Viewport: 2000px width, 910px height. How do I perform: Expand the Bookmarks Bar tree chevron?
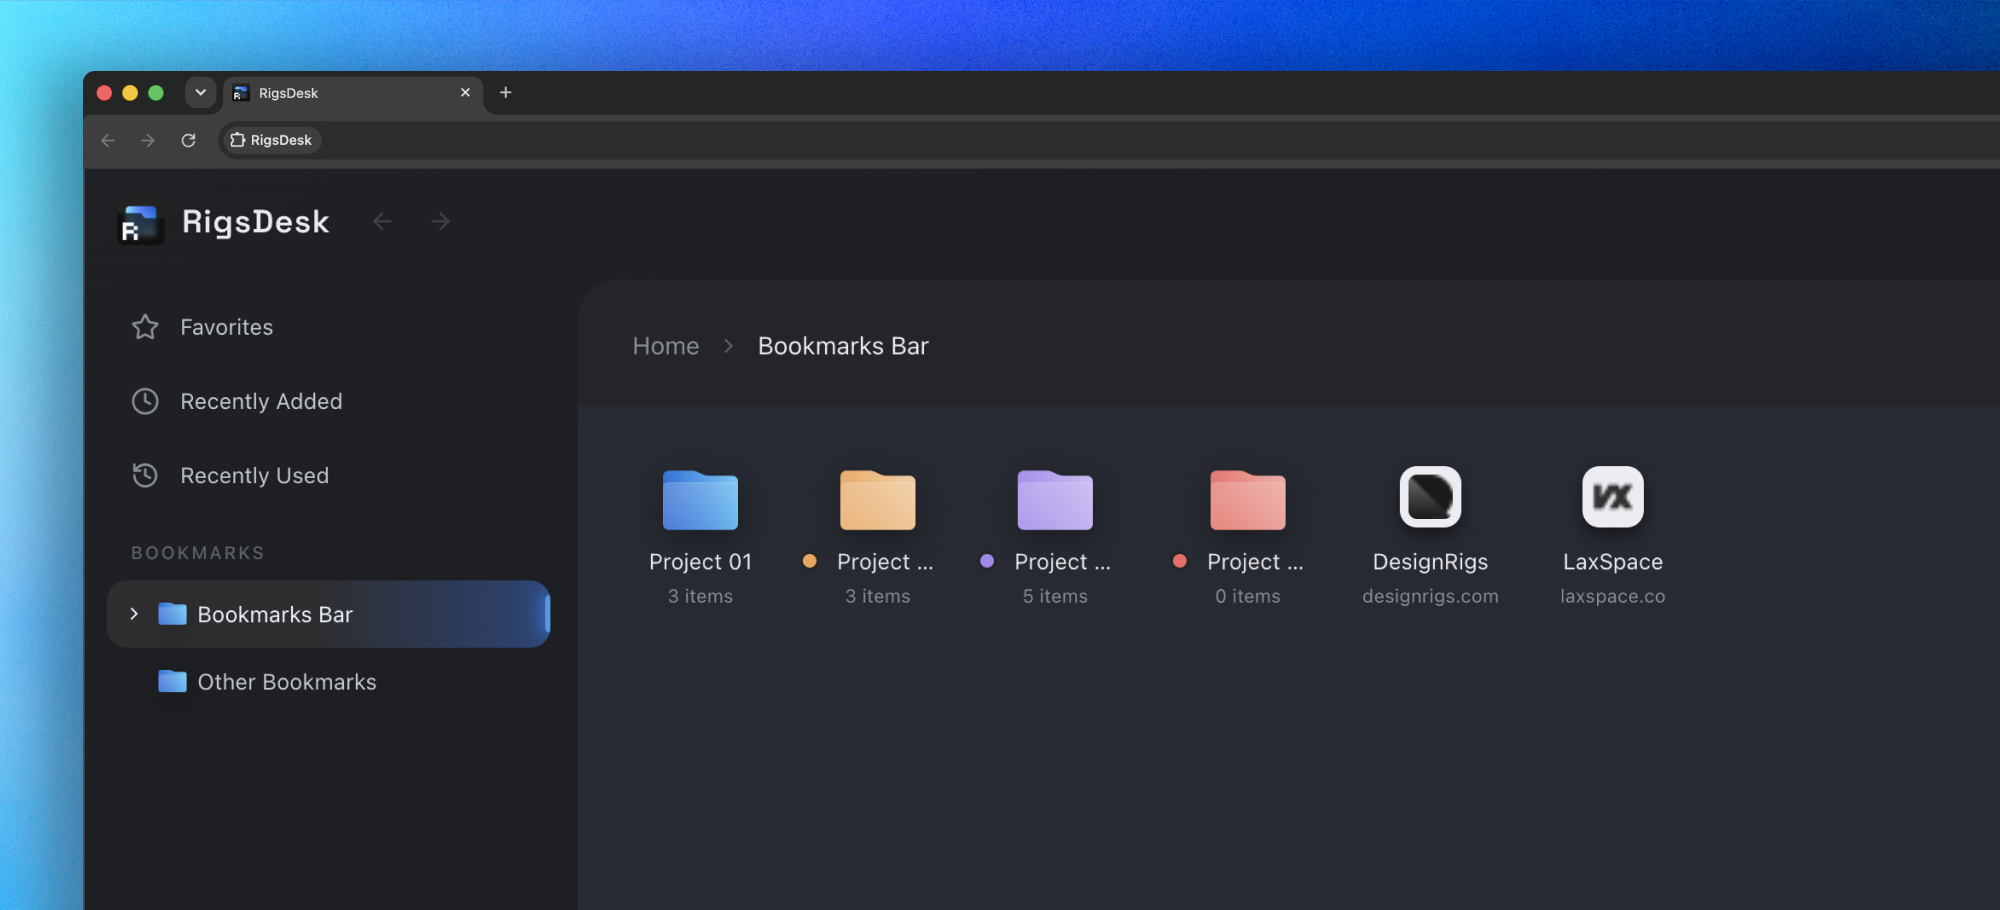(134, 614)
